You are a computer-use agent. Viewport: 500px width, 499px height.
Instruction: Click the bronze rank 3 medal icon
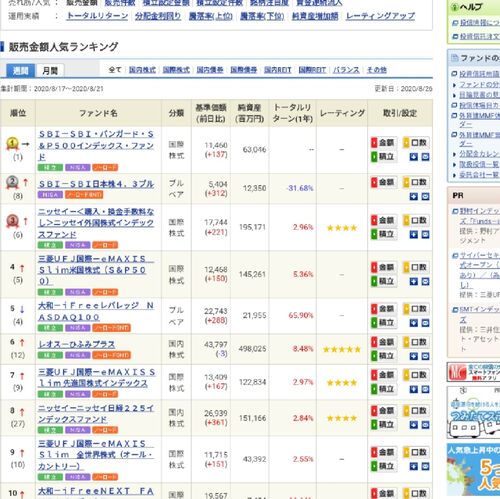point(12,221)
